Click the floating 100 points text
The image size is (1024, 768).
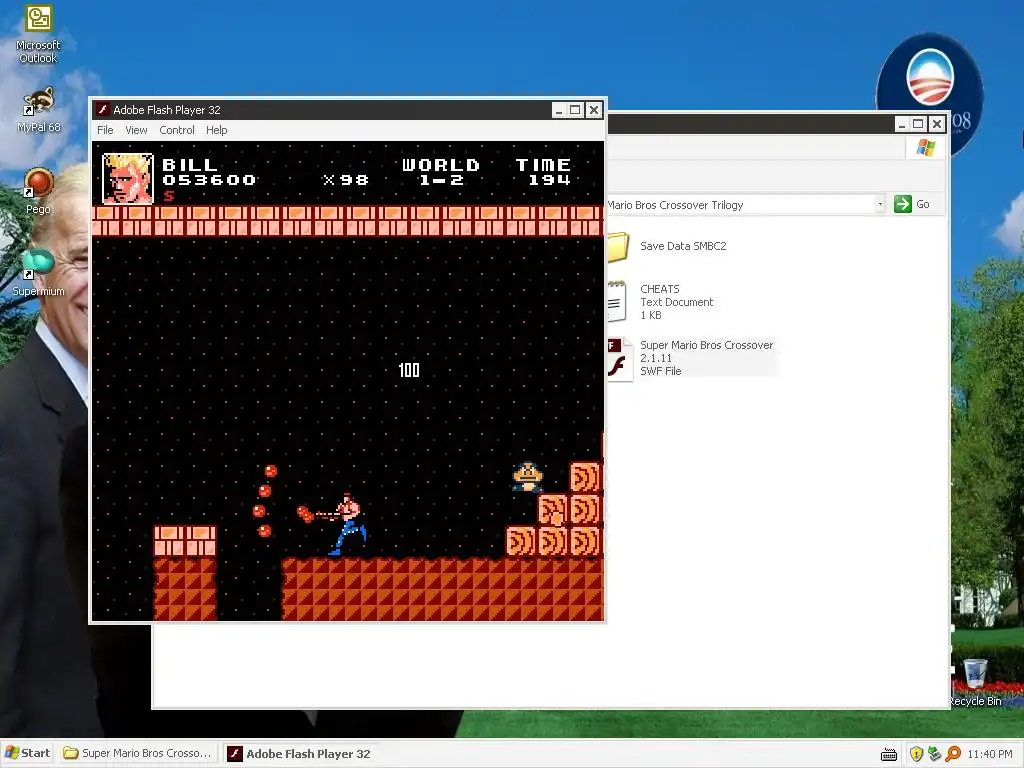click(409, 370)
